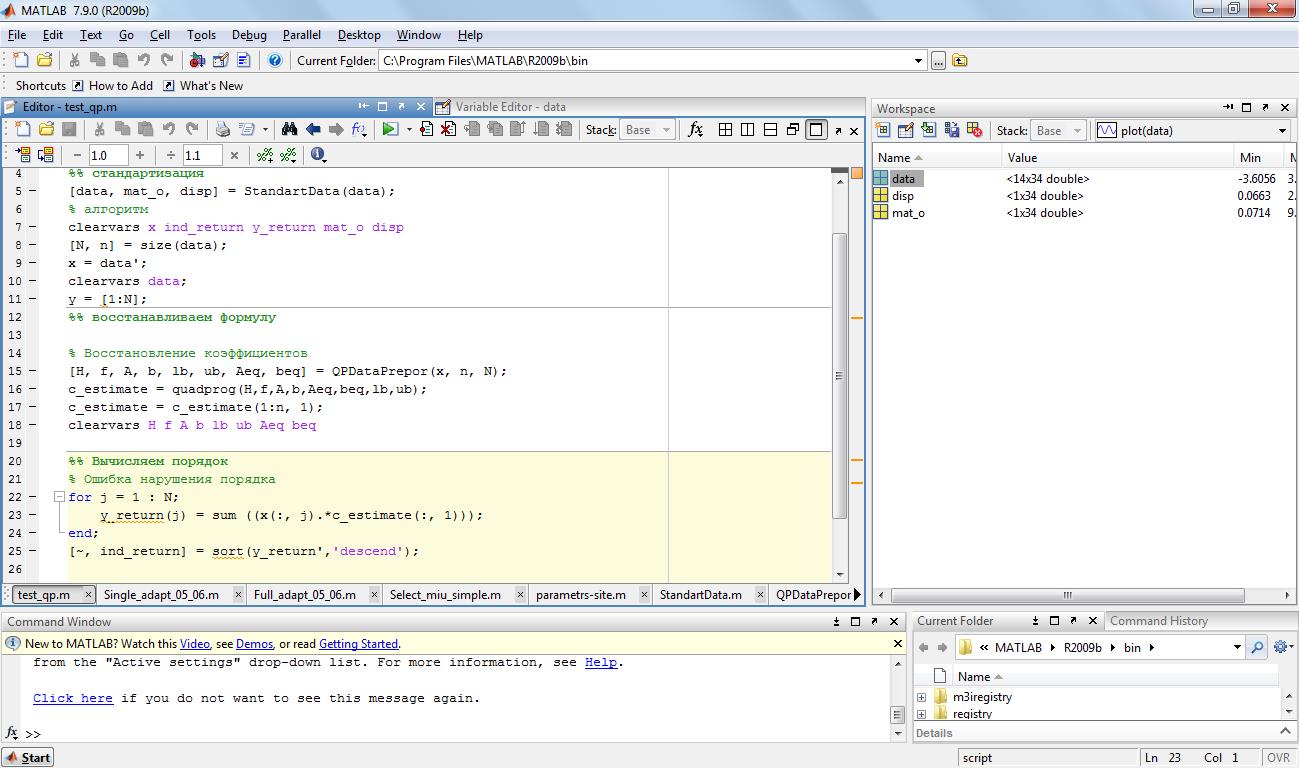
Task: Click the Print icon in the editor toolbar
Action: [223, 129]
